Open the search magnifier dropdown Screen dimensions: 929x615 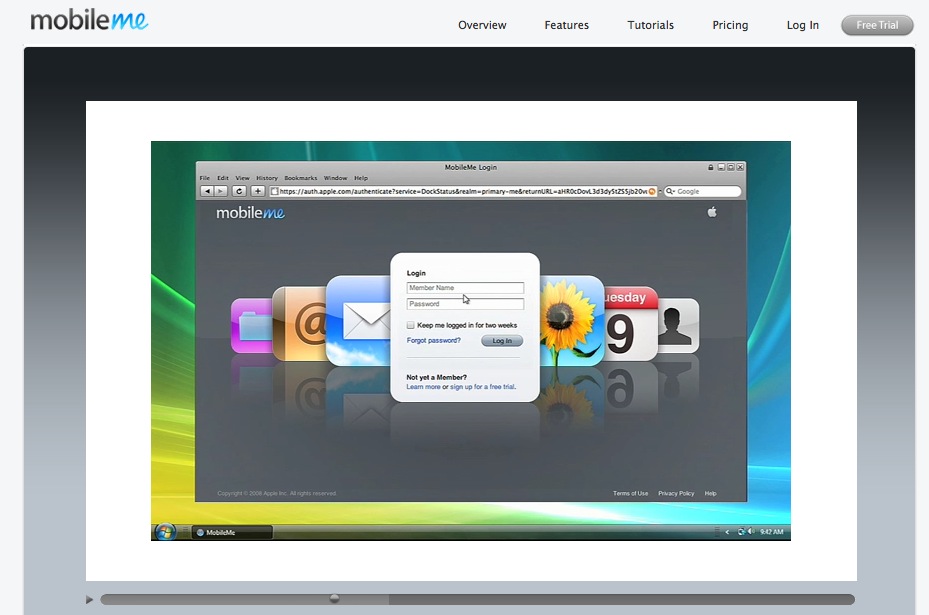pyautogui.click(x=670, y=191)
